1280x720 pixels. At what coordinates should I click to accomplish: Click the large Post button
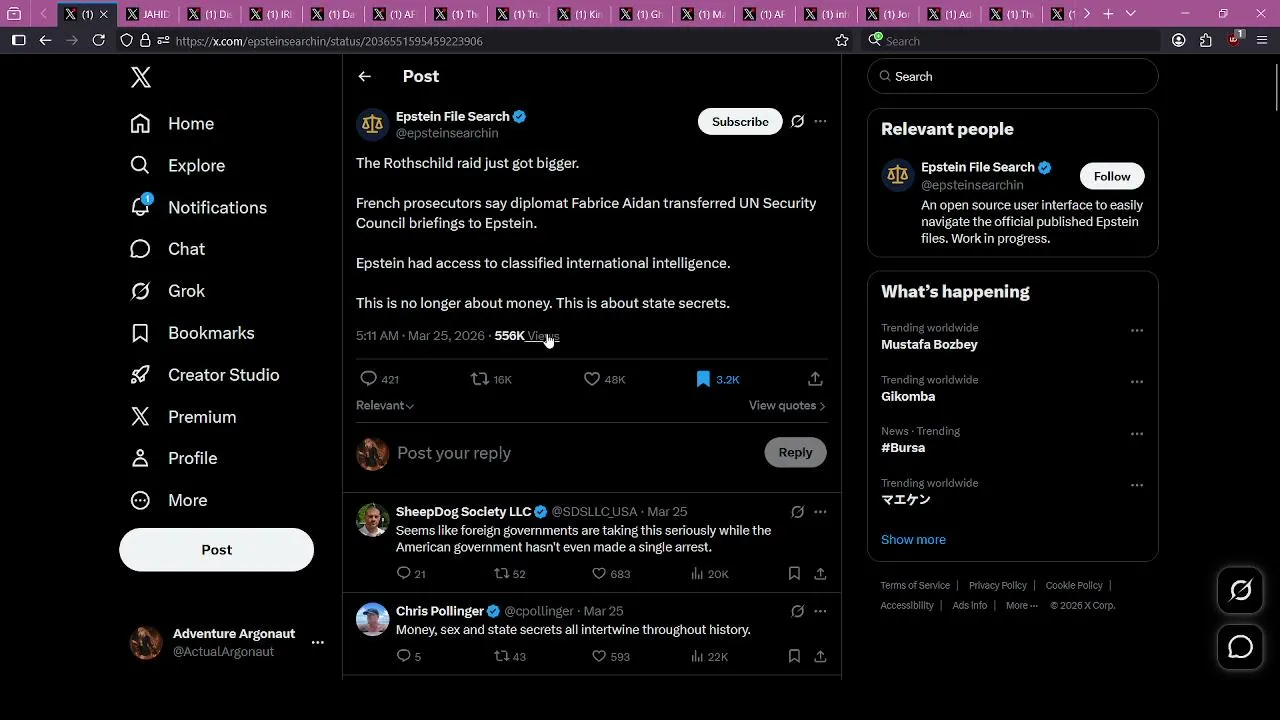(216, 550)
